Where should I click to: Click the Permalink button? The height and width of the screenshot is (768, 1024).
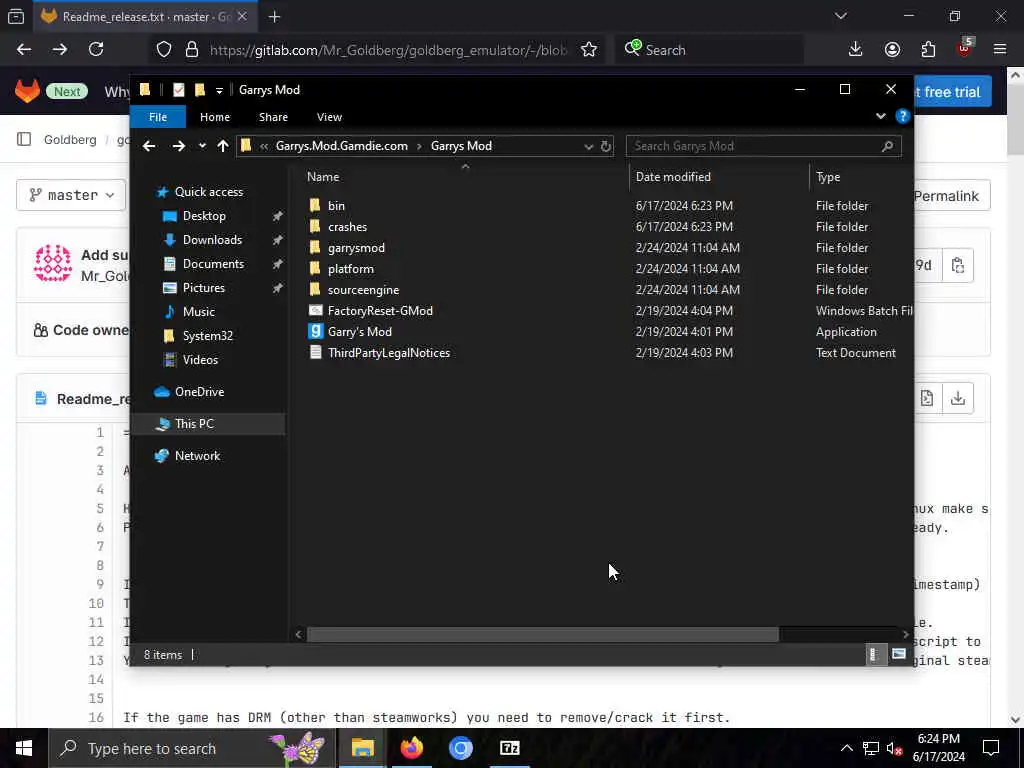952,196
